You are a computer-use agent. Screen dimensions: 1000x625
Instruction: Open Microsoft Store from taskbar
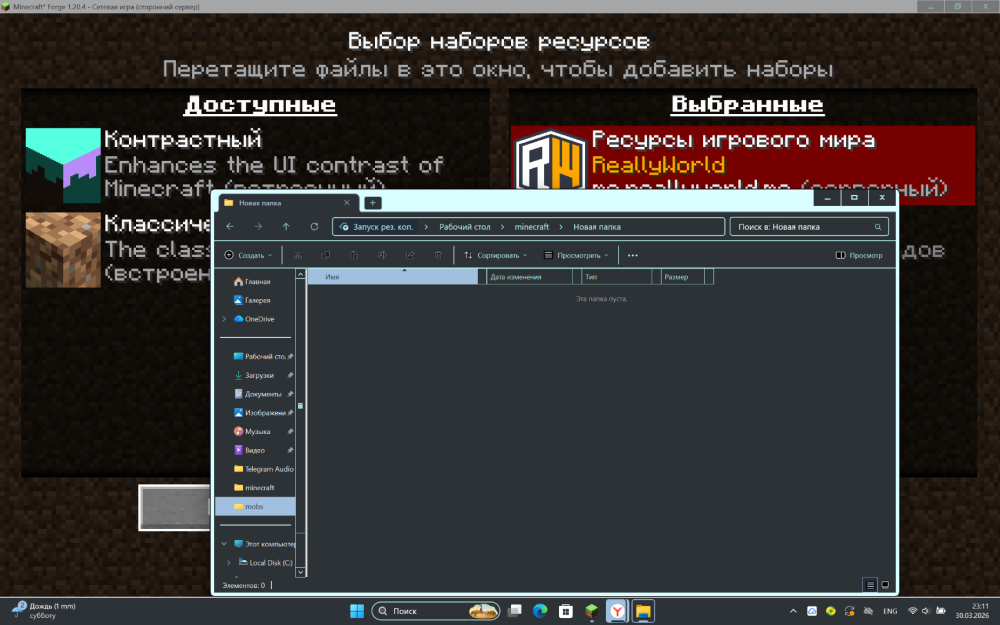tap(566, 611)
